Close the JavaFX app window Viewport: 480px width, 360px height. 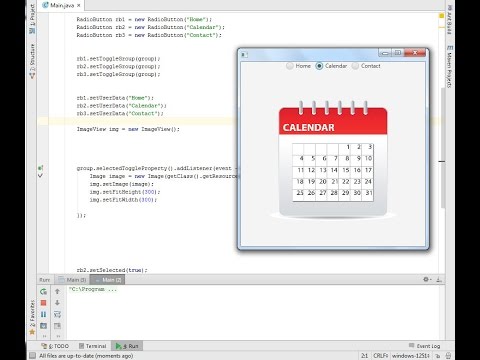point(415,53)
